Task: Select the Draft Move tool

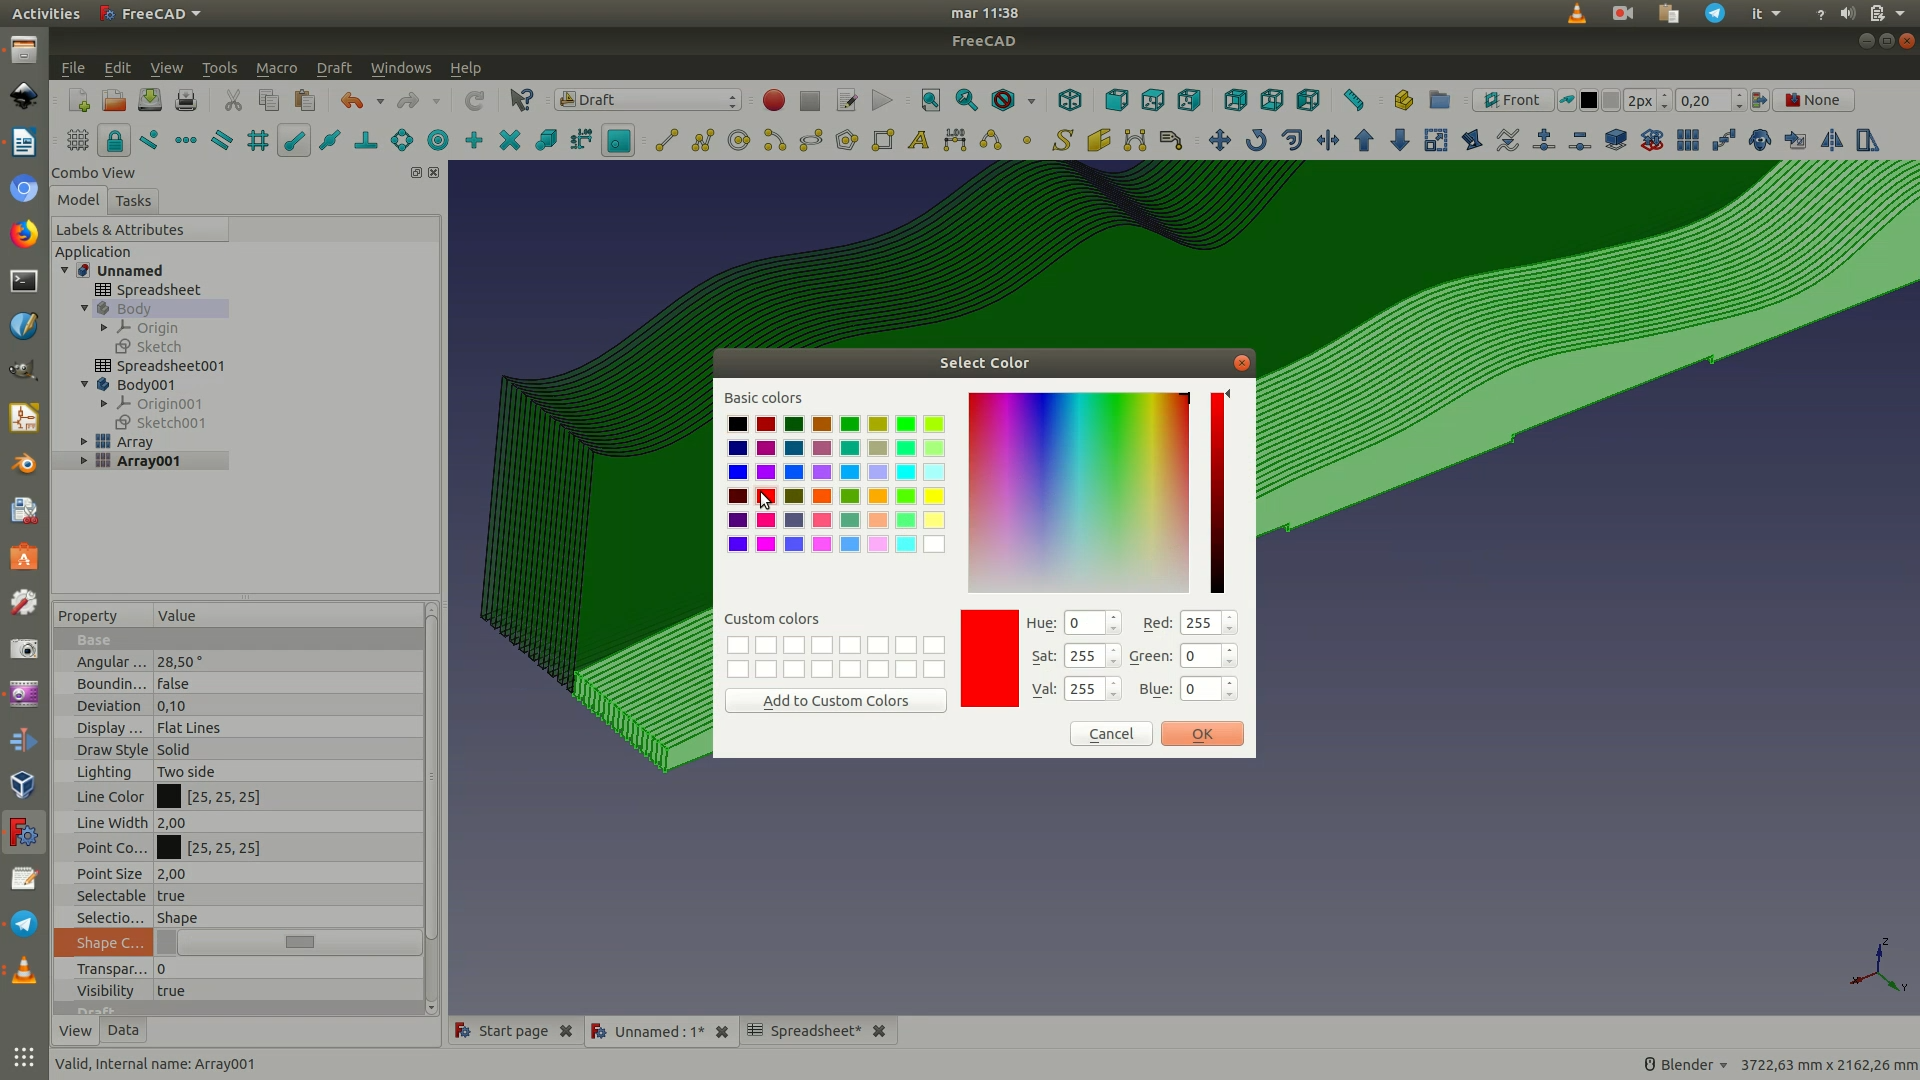Action: [x=1219, y=141]
